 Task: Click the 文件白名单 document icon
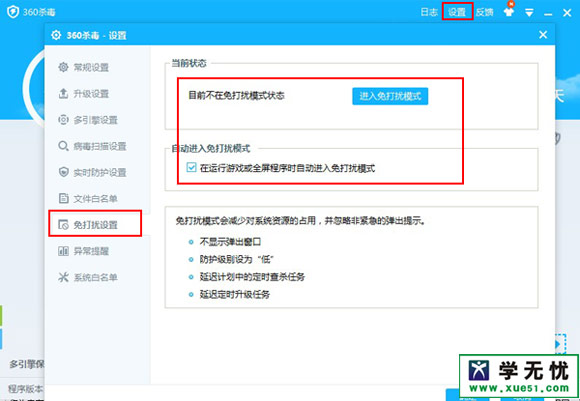click(63, 198)
